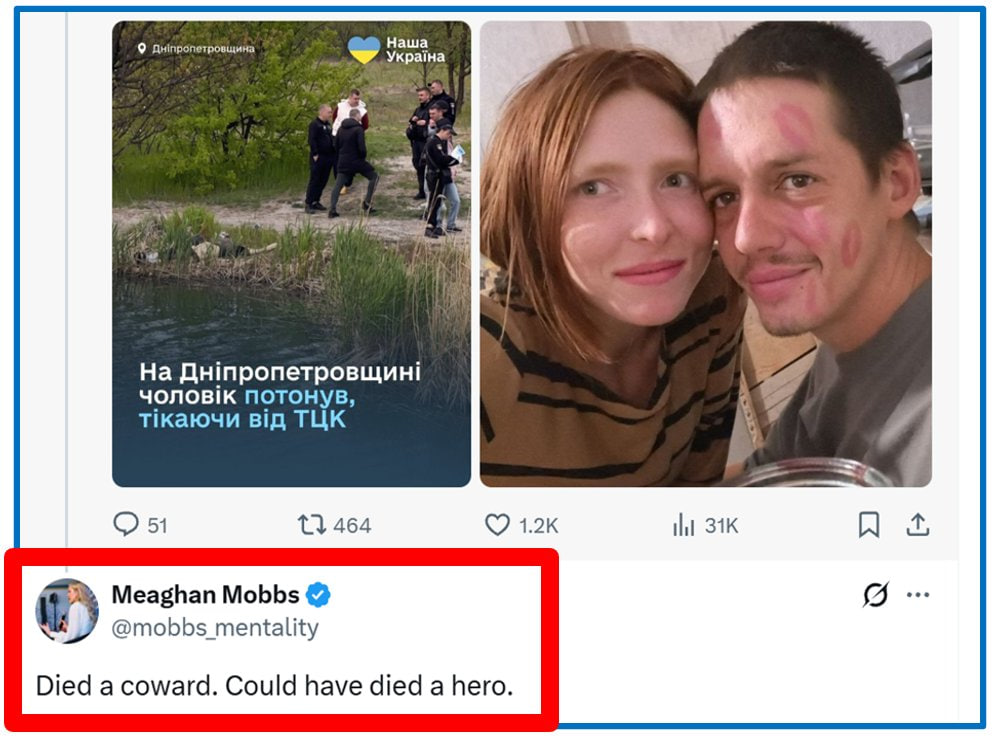Click the Grok slash-circle icon

pyautogui.click(x=875, y=595)
